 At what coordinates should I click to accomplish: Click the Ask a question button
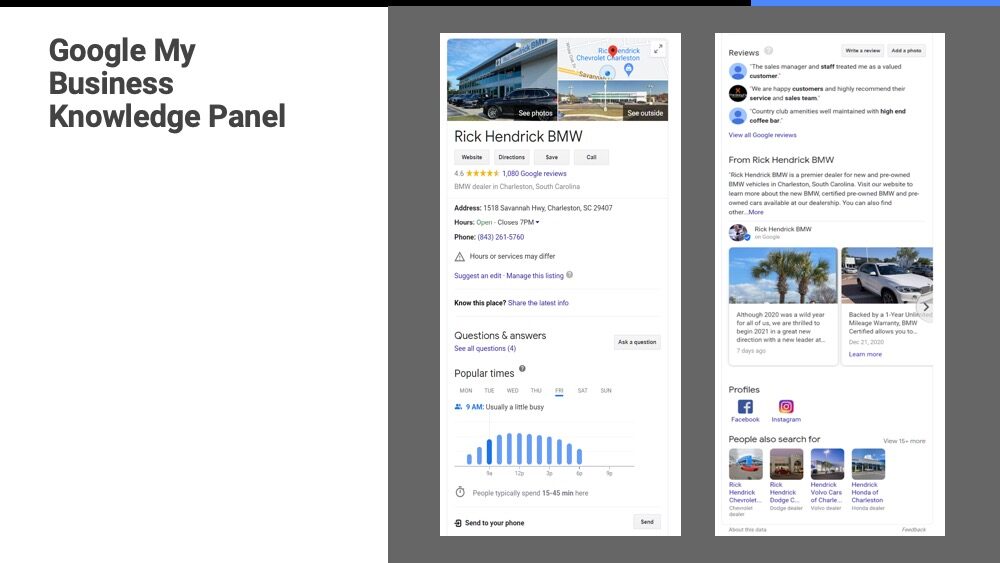click(x=636, y=342)
